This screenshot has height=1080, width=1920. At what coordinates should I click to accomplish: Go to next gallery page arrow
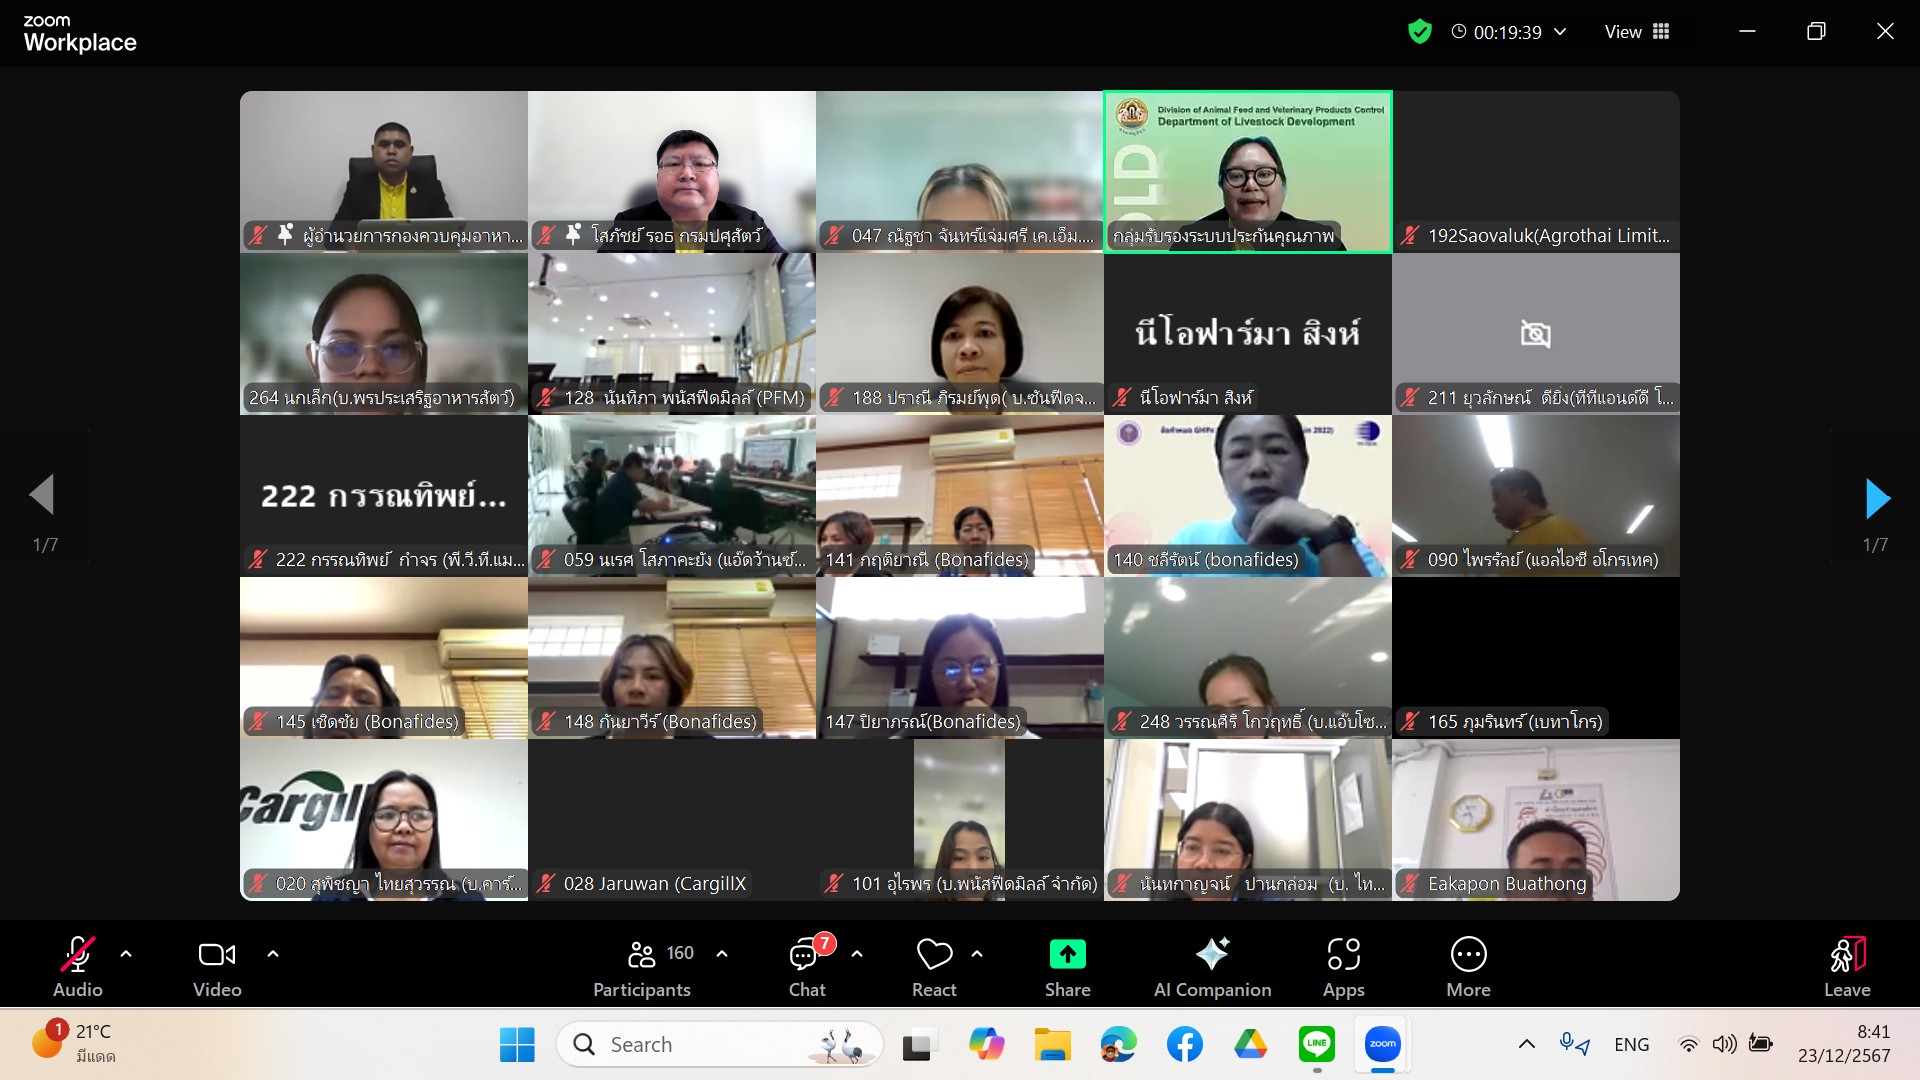pyautogui.click(x=1877, y=498)
